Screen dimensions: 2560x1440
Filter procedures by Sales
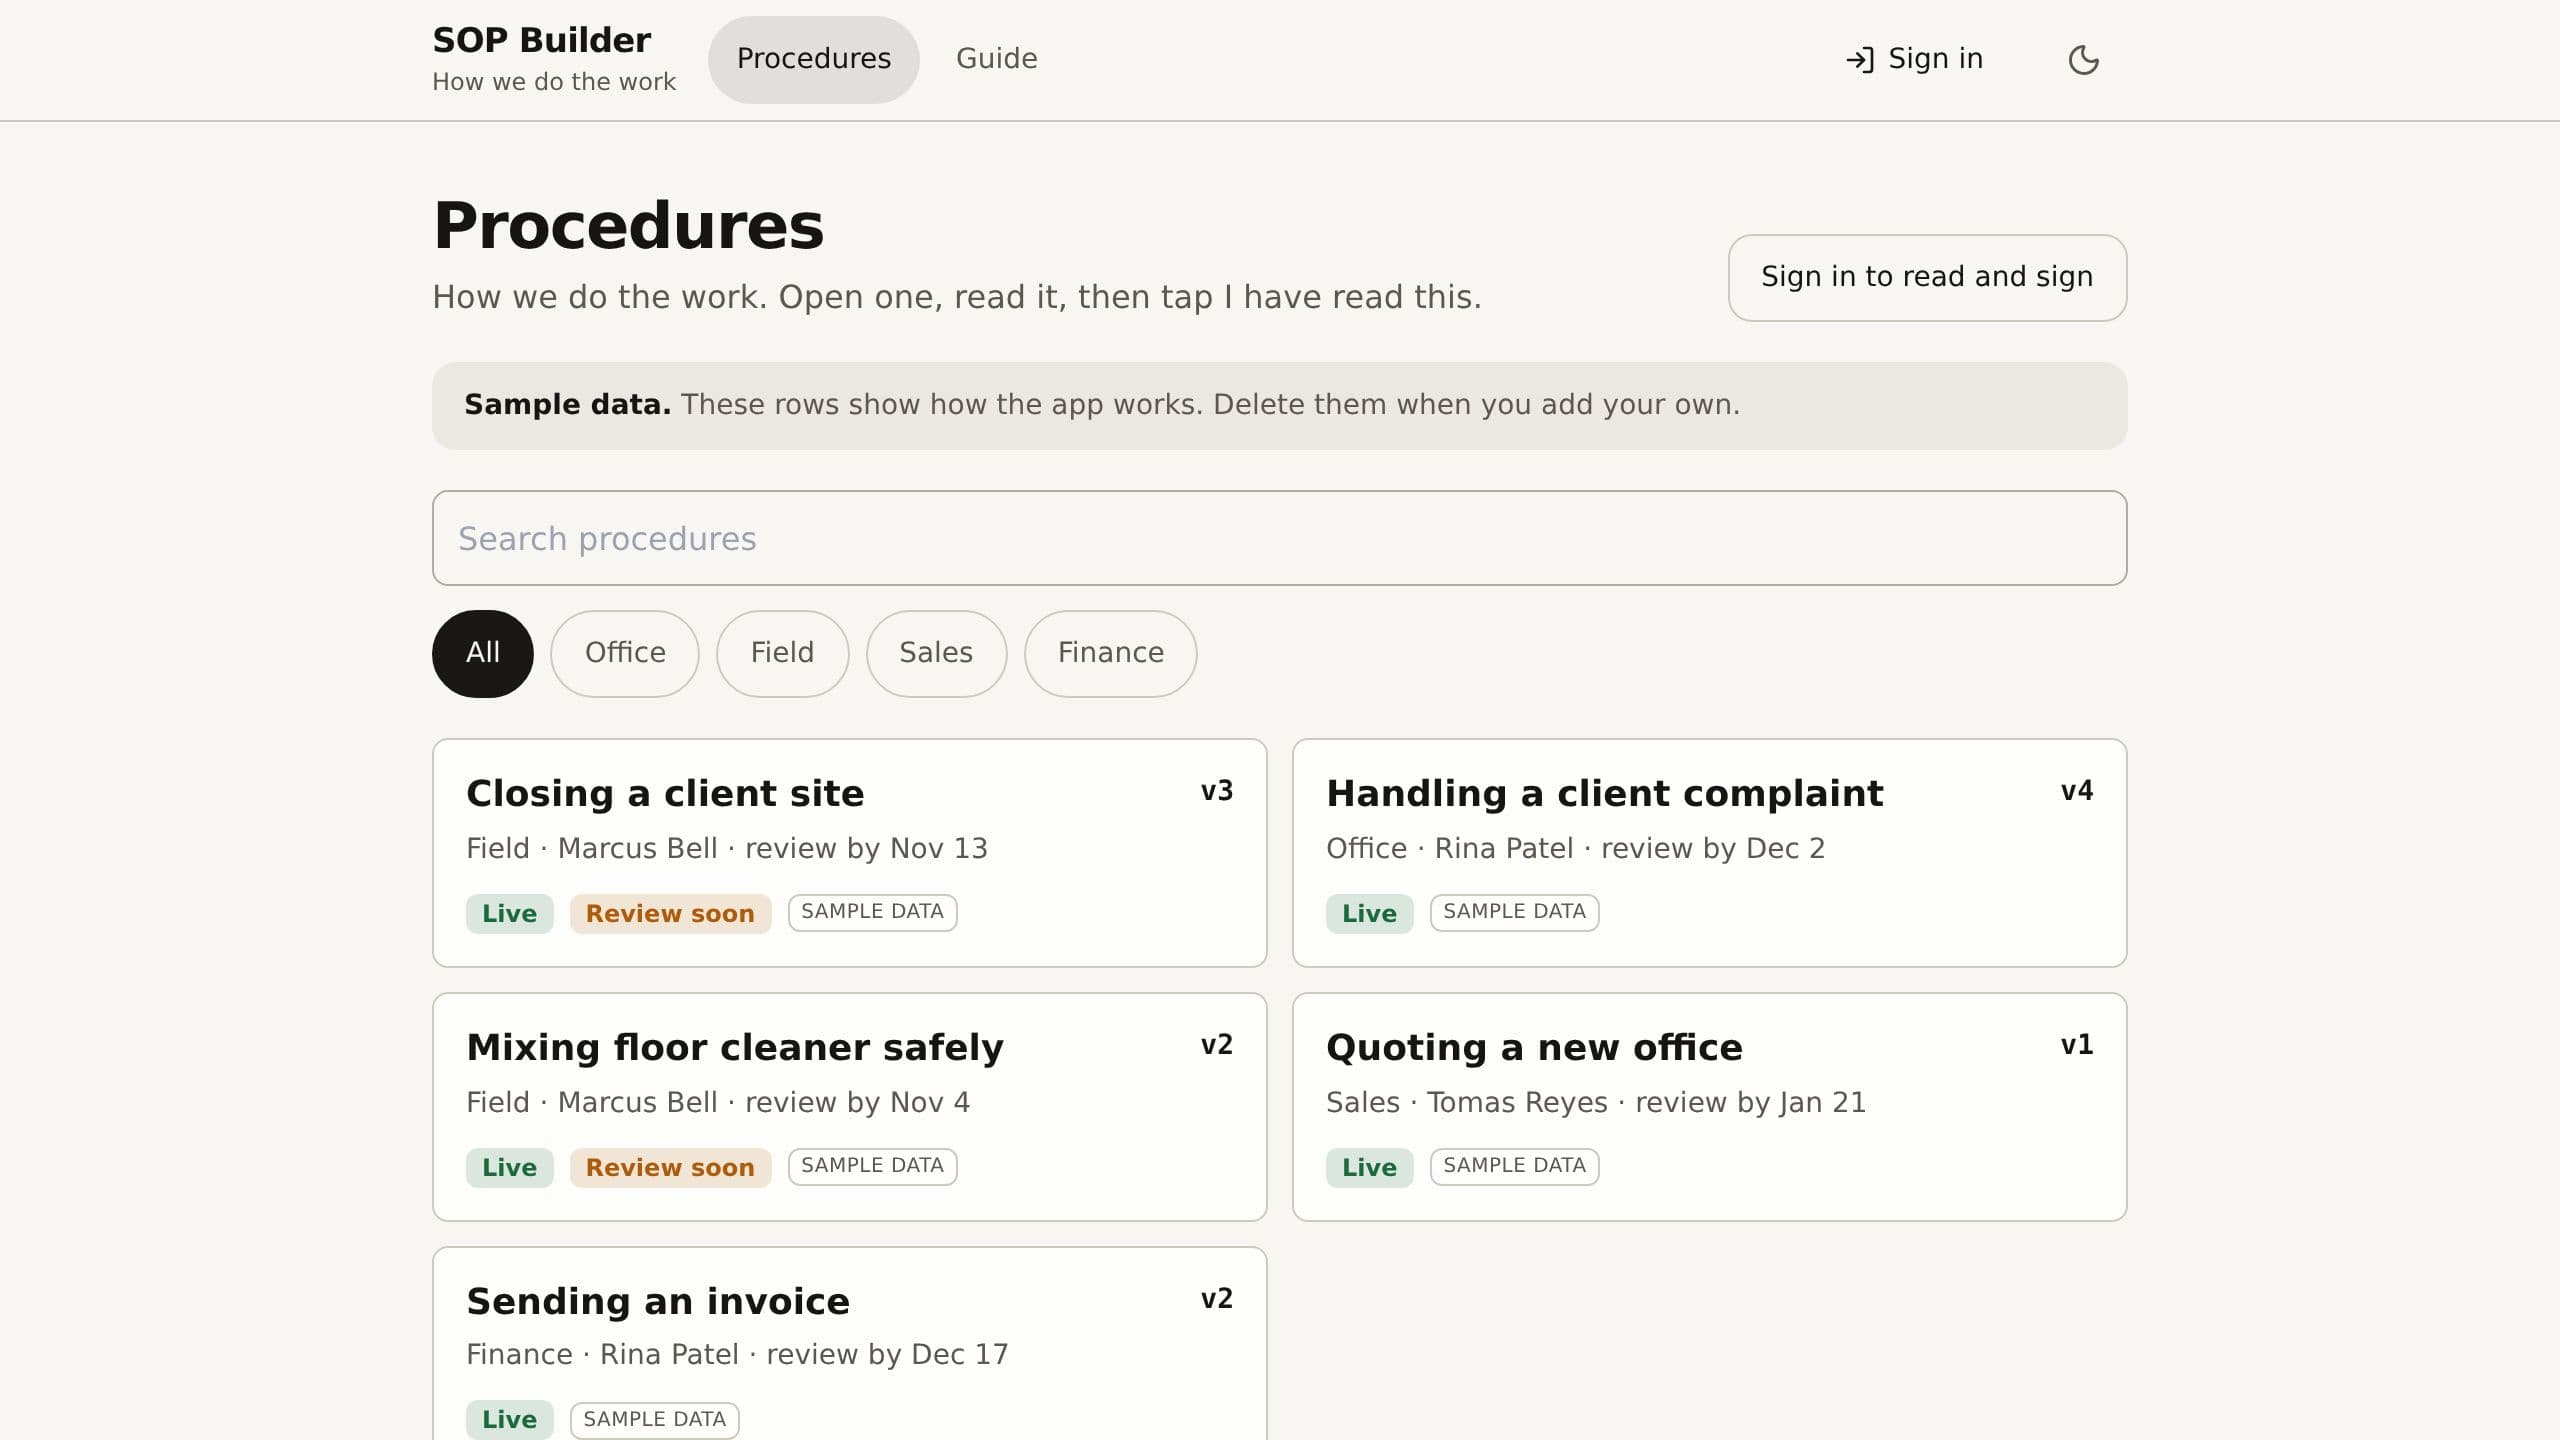pos(936,653)
